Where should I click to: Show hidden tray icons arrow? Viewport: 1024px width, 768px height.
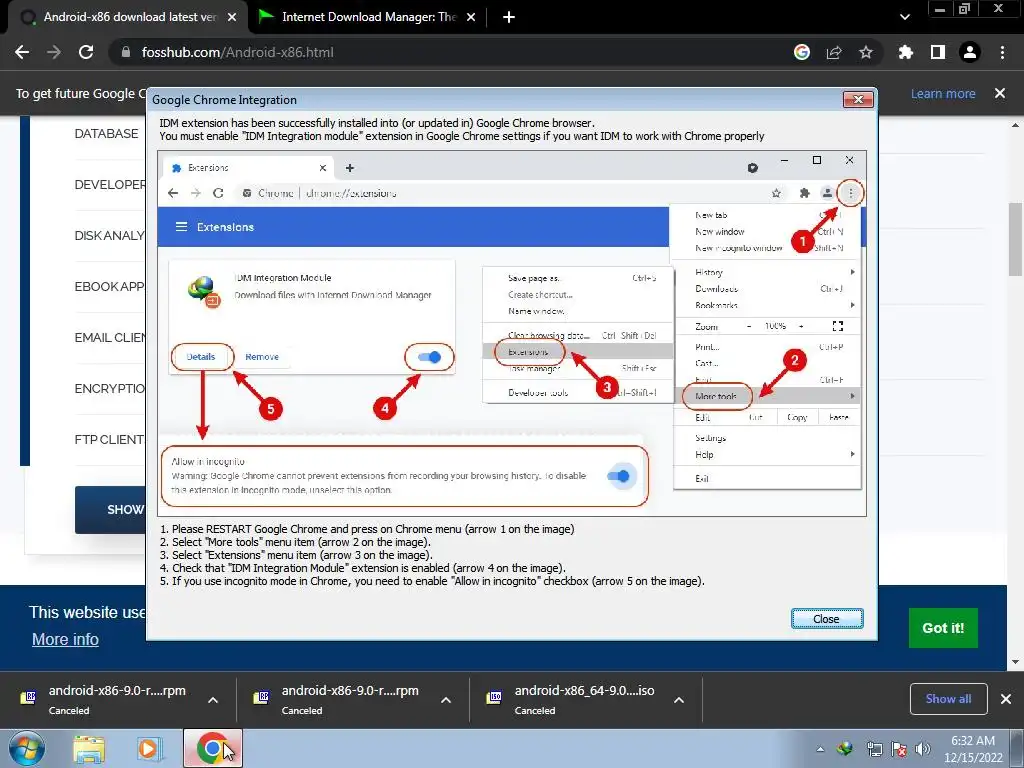(820, 749)
